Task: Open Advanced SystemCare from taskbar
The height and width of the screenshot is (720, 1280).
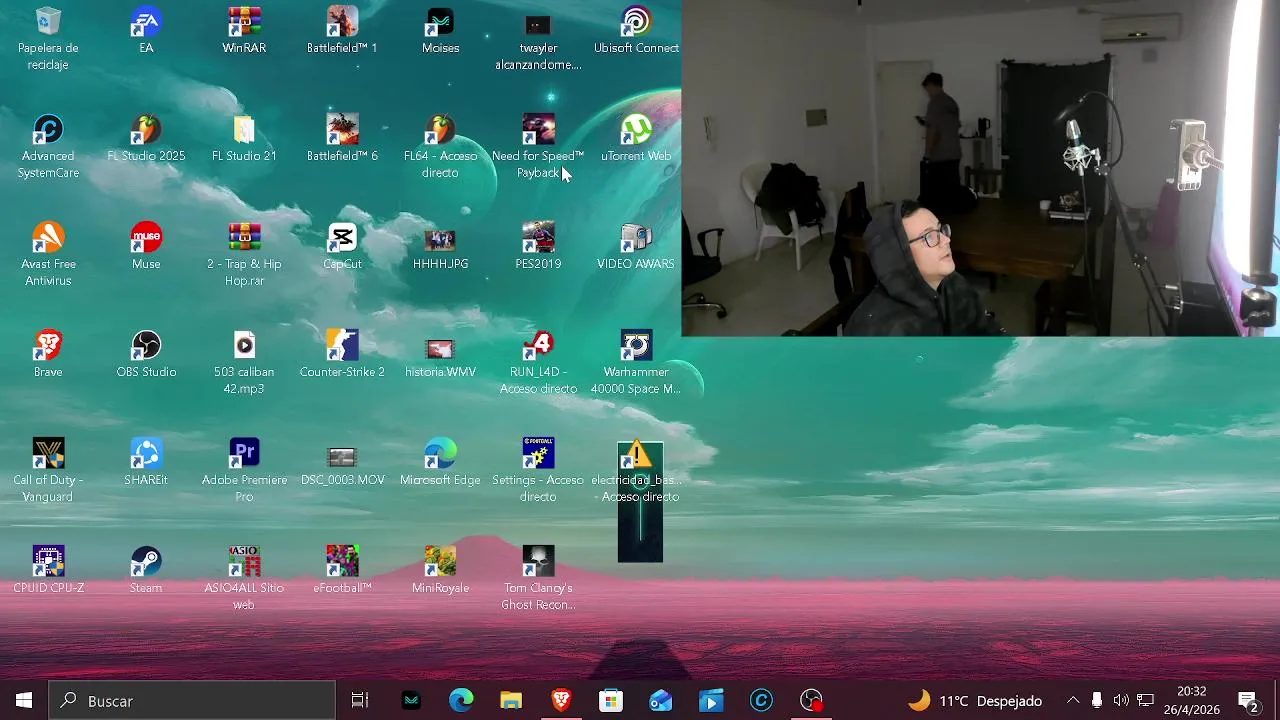Action: (x=761, y=701)
